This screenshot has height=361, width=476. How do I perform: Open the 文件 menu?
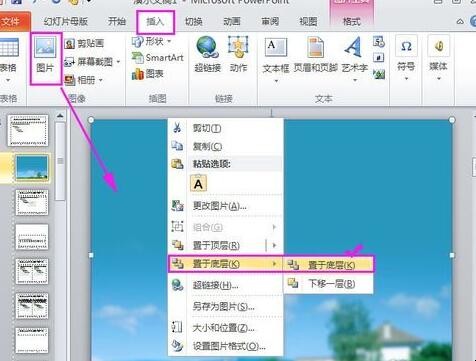point(13,22)
